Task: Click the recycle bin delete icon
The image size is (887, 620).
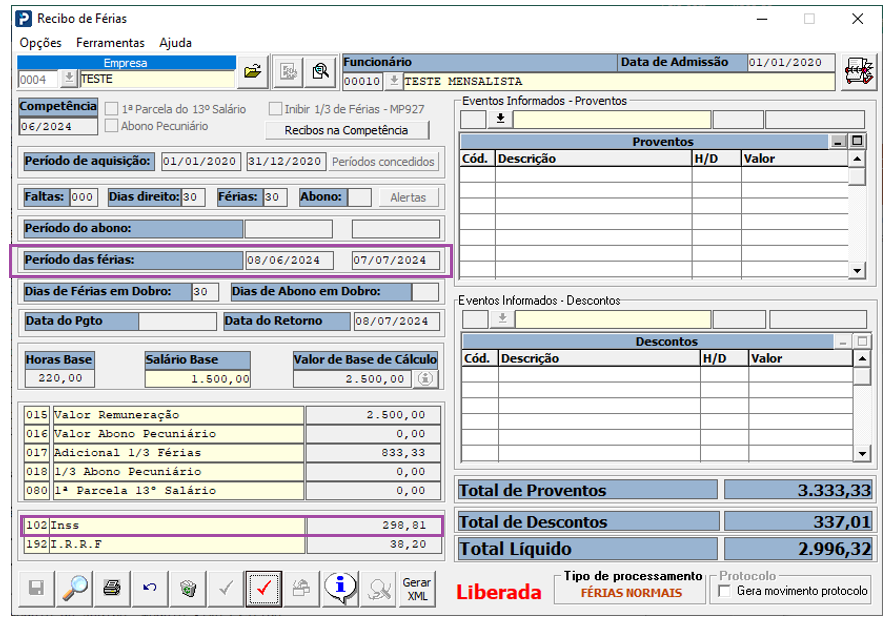Action: (x=188, y=588)
